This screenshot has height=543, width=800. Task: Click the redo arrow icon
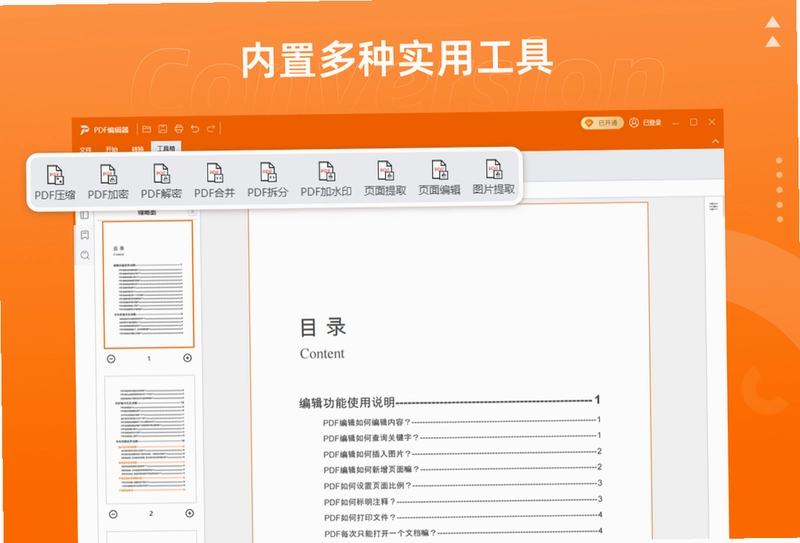click(211, 128)
